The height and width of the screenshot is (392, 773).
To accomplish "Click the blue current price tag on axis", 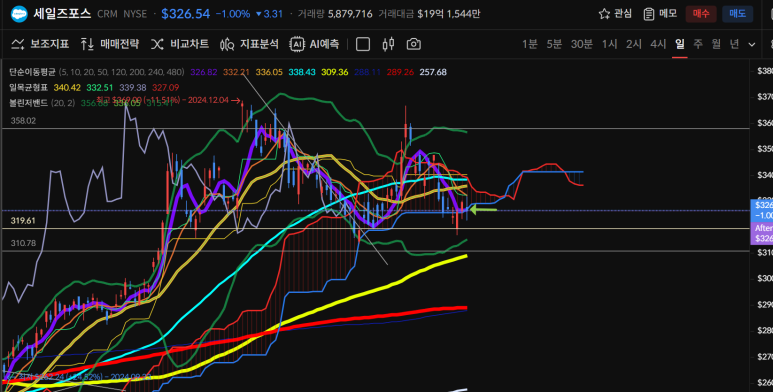I will pos(762,211).
